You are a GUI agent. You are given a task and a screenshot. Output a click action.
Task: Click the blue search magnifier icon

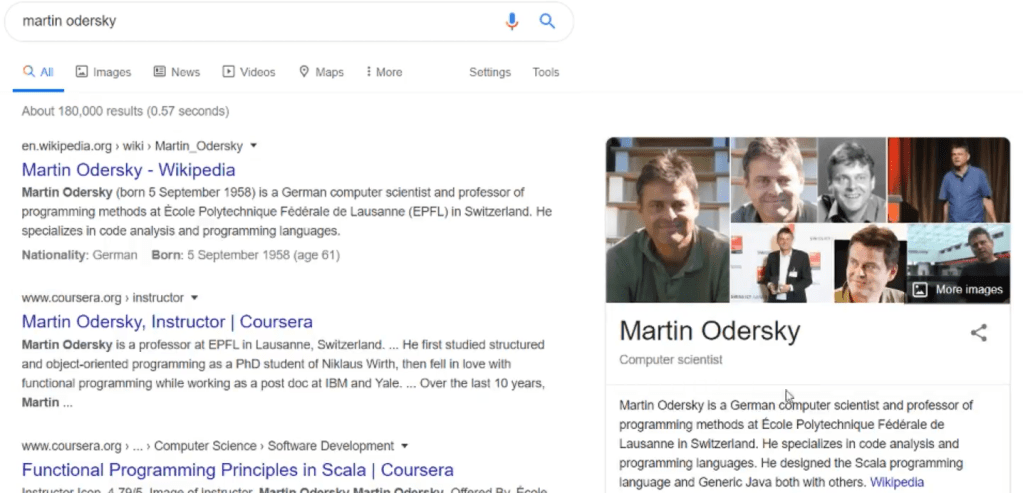point(547,22)
